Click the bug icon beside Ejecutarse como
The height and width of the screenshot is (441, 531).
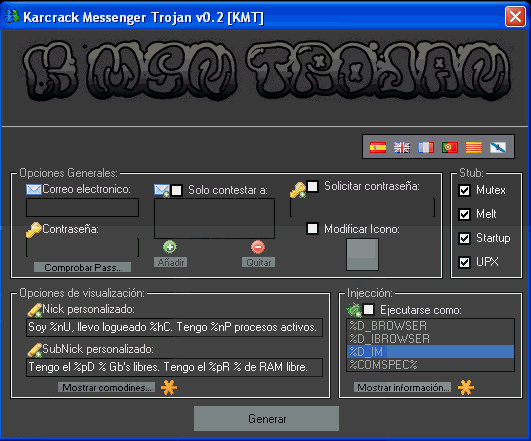tap(354, 310)
